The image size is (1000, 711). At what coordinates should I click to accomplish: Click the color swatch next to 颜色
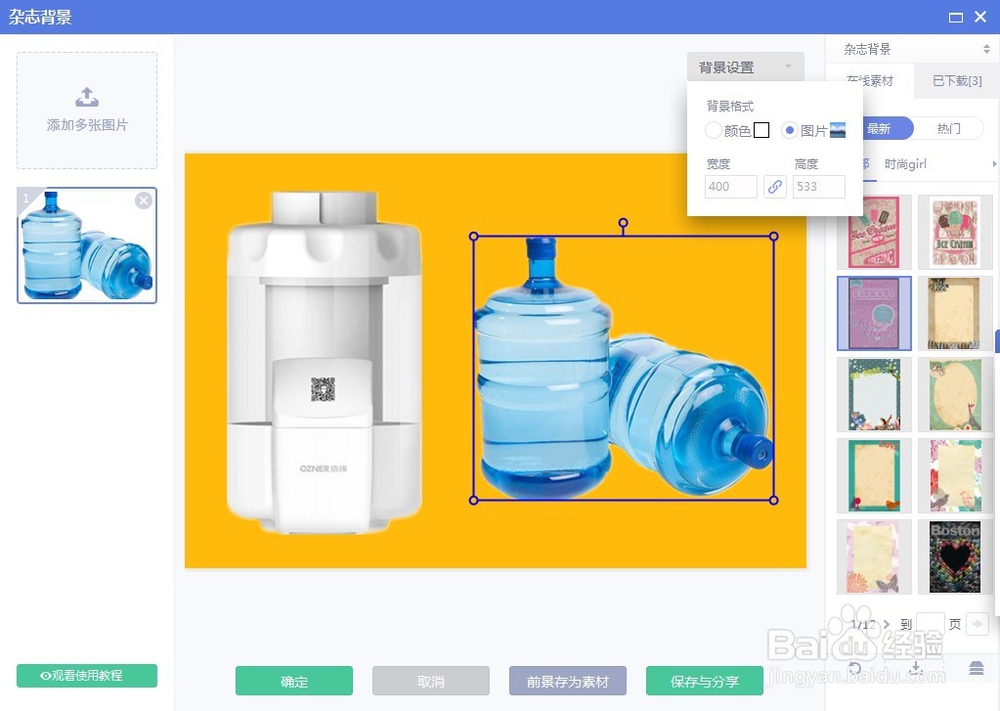point(761,130)
